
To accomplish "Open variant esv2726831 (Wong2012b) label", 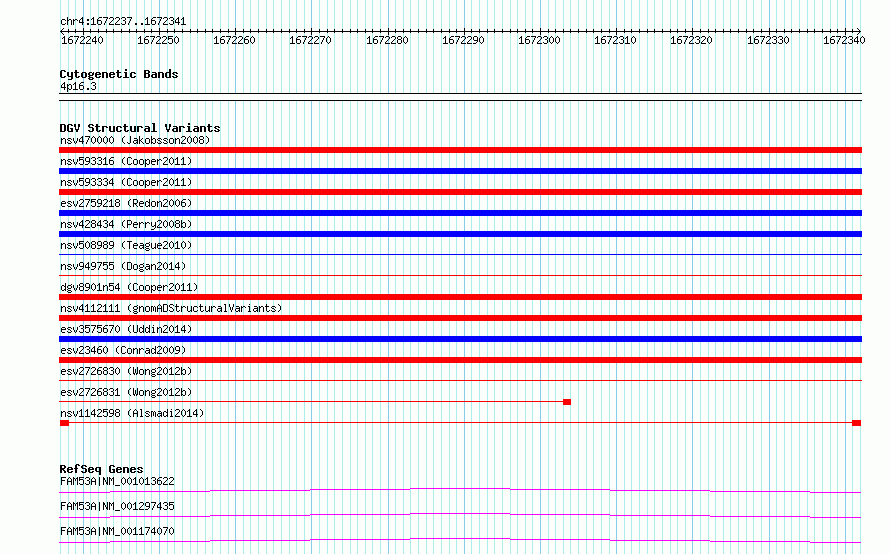I will [x=126, y=392].
